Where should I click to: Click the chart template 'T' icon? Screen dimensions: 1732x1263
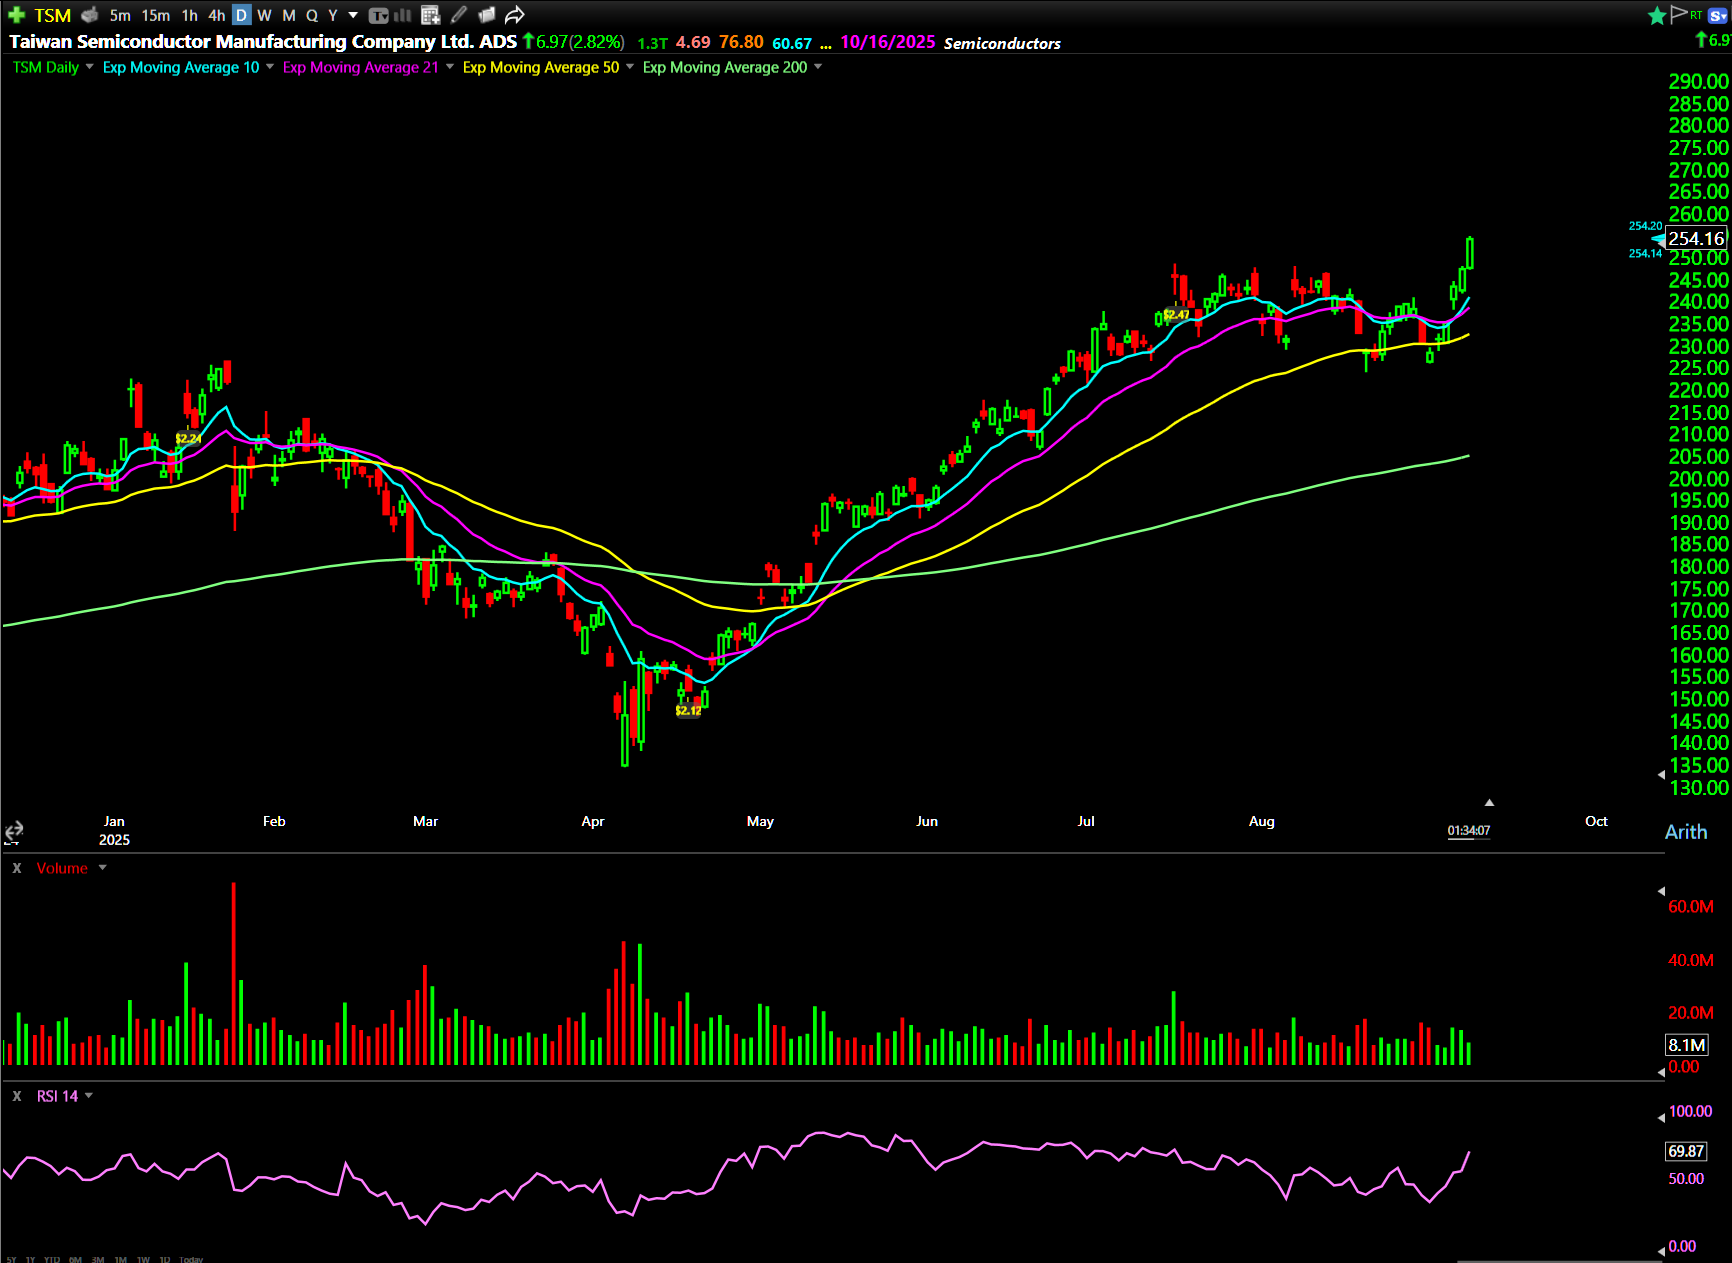click(378, 15)
